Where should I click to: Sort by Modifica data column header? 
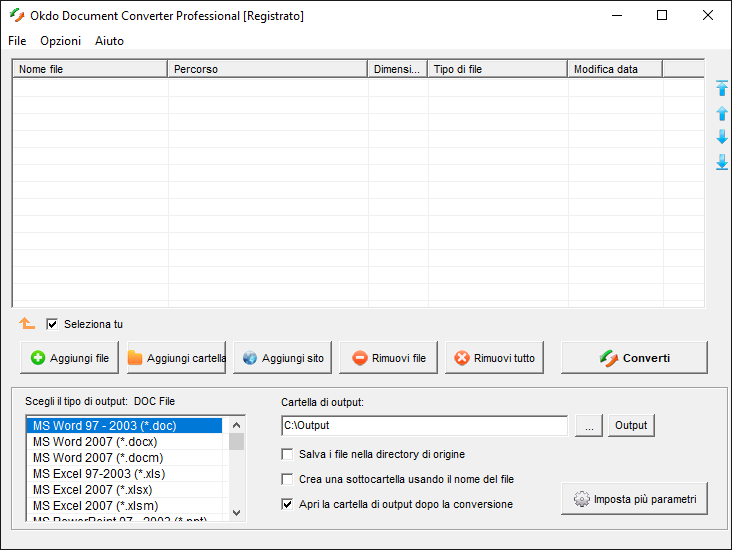click(615, 69)
